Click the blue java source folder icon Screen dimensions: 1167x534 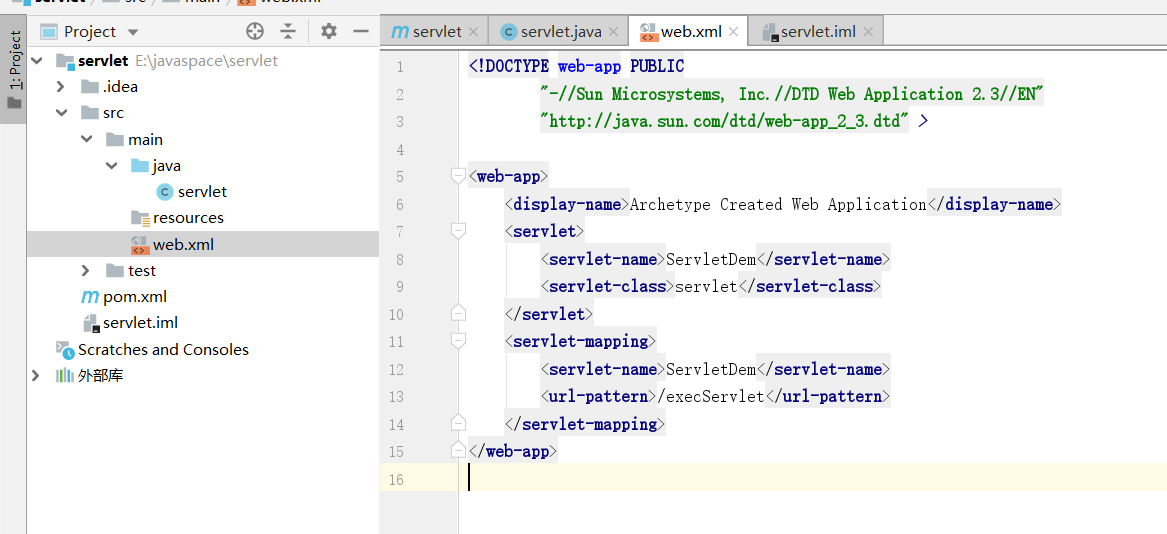point(140,165)
